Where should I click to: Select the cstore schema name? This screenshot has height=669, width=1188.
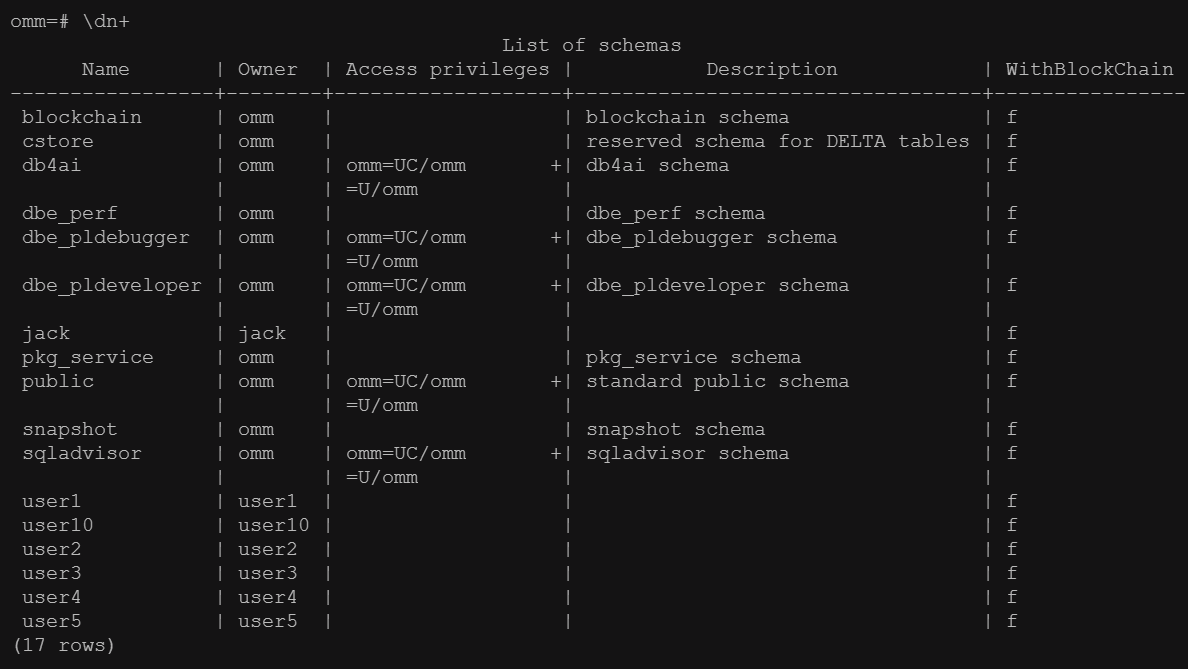pos(58,141)
